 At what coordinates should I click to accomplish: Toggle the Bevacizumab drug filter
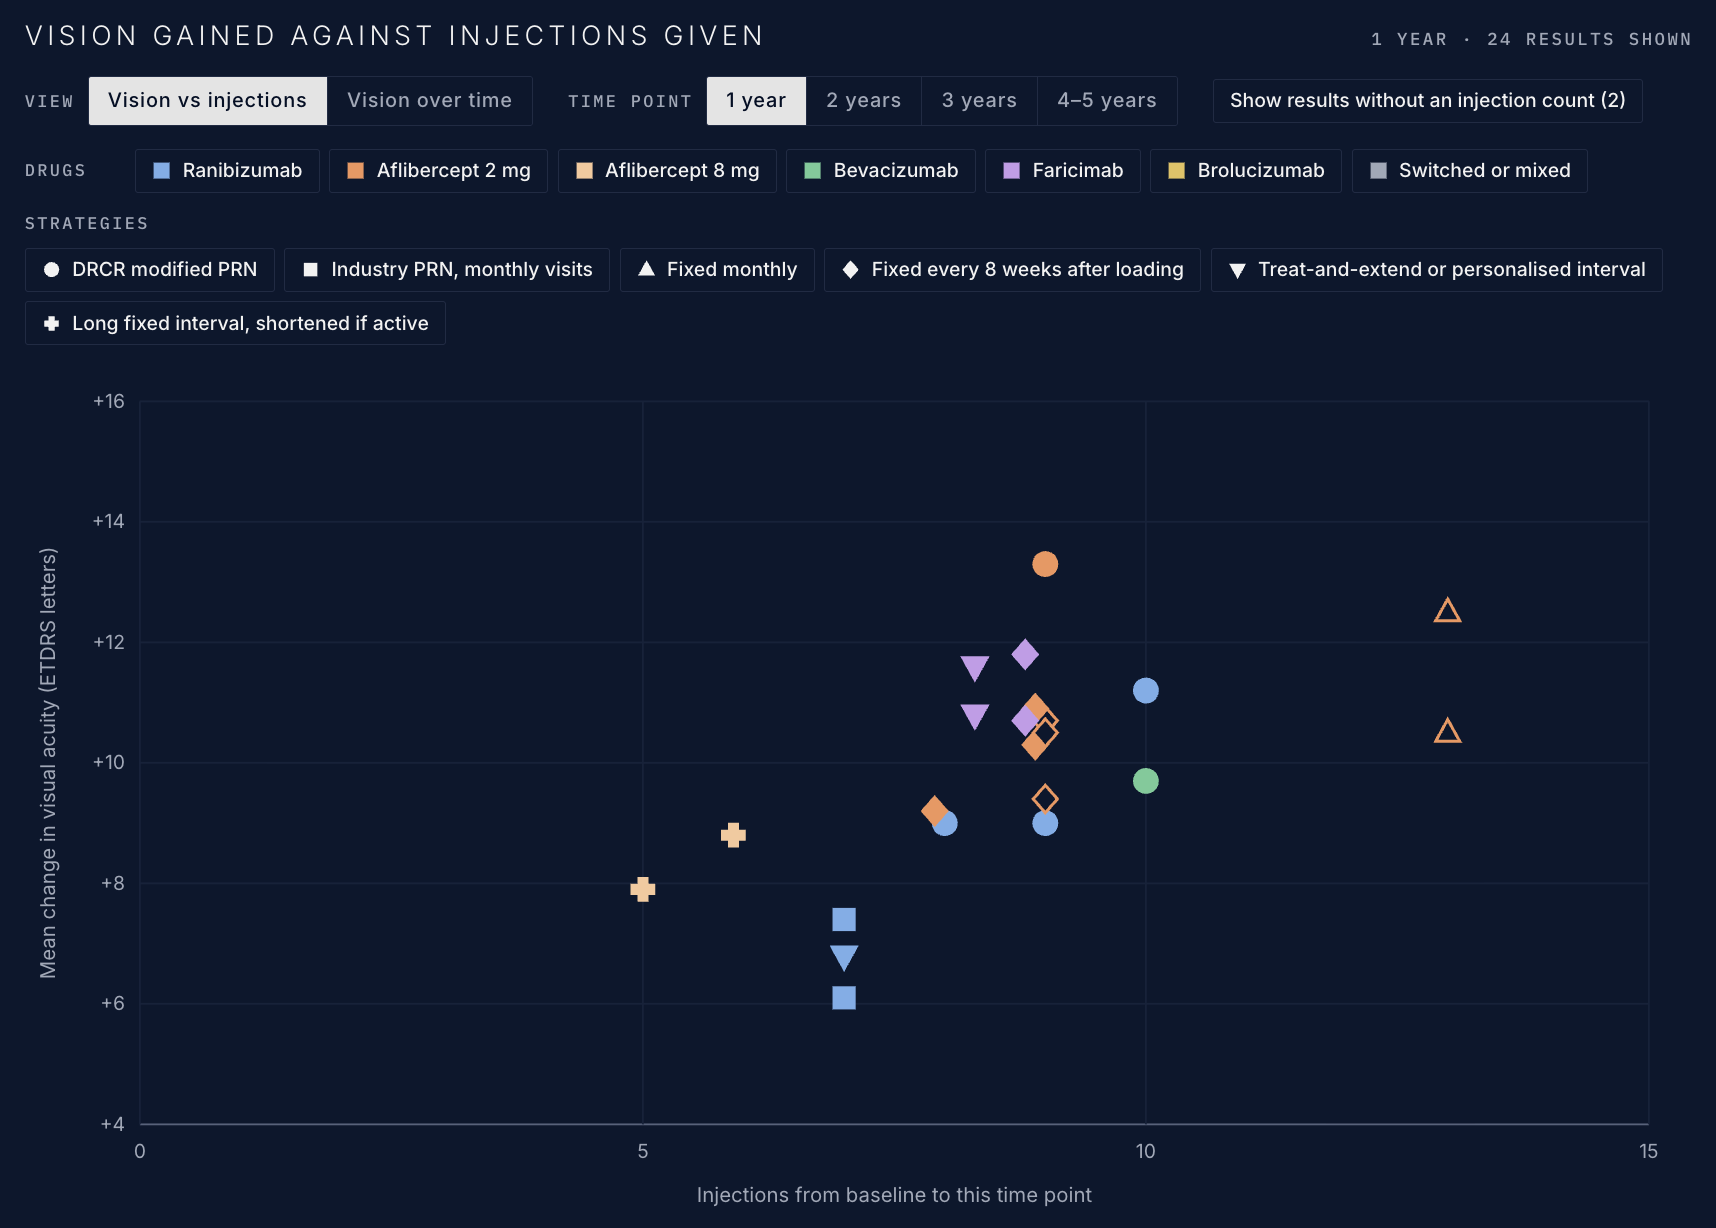(x=881, y=171)
